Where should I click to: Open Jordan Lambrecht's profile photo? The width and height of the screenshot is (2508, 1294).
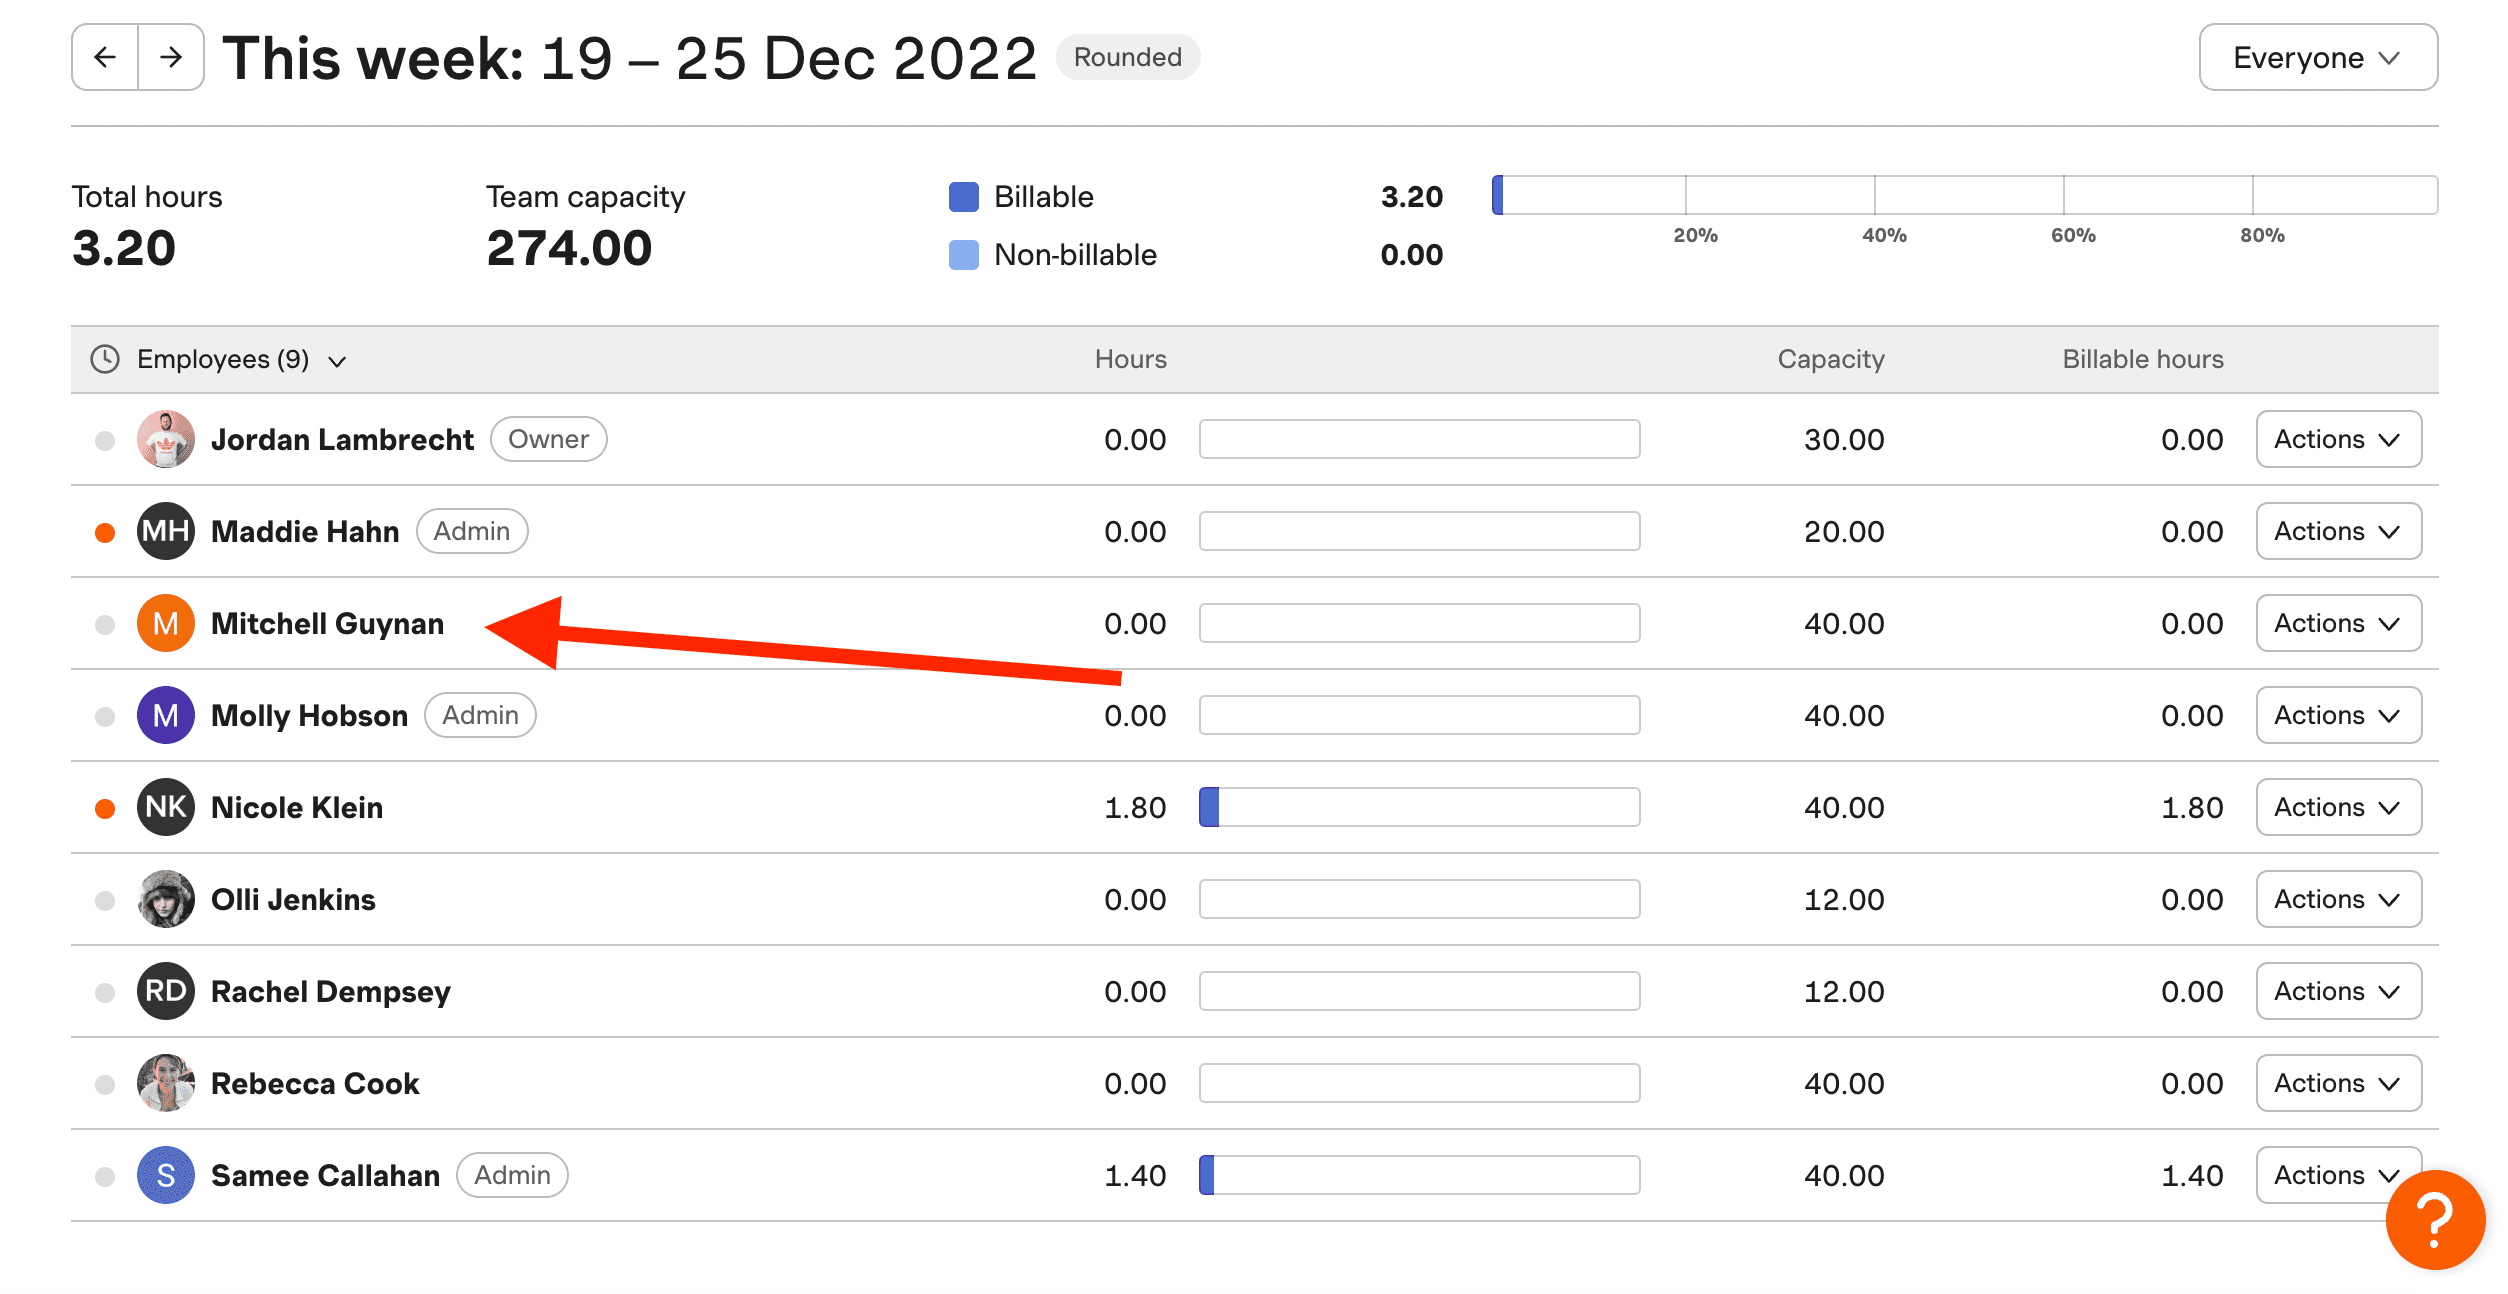(x=166, y=439)
